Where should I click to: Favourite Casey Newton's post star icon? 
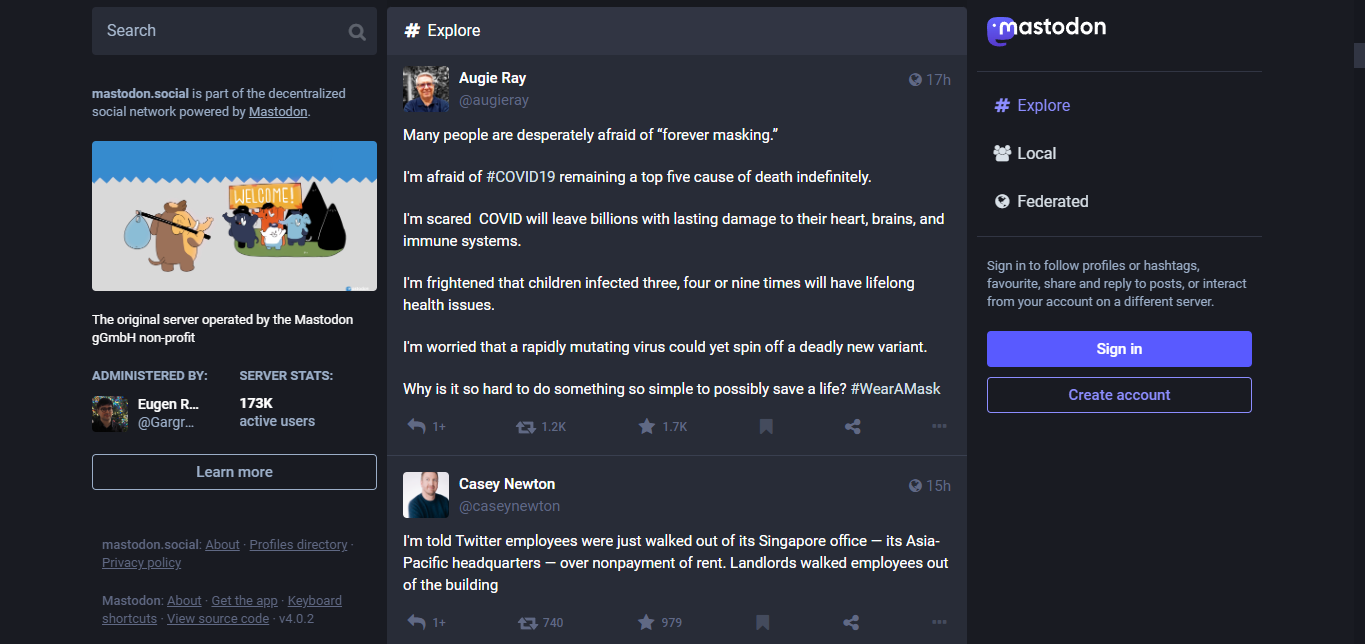pyautogui.click(x=647, y=622)
